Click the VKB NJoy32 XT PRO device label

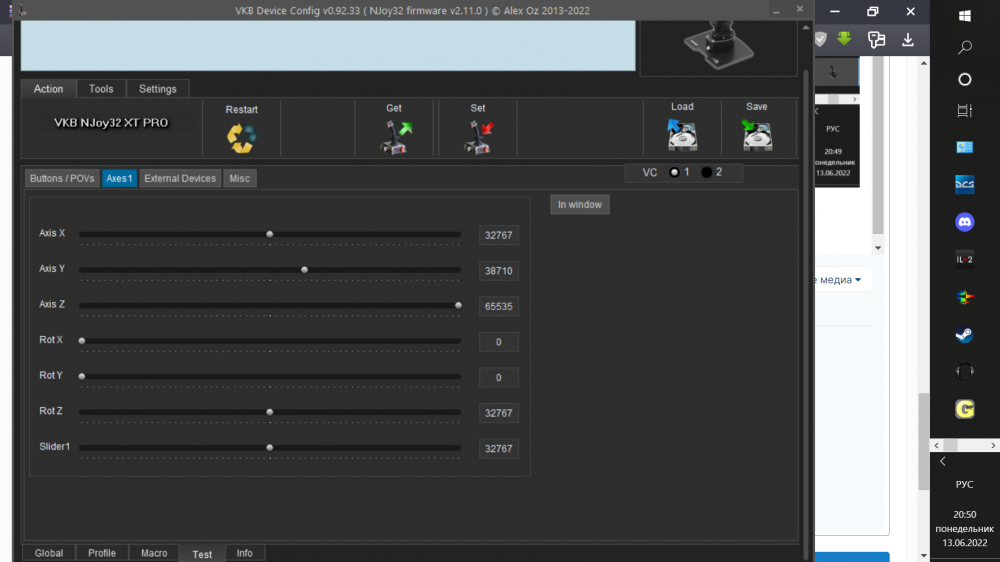pyautogui.click(x=111, y=123)
